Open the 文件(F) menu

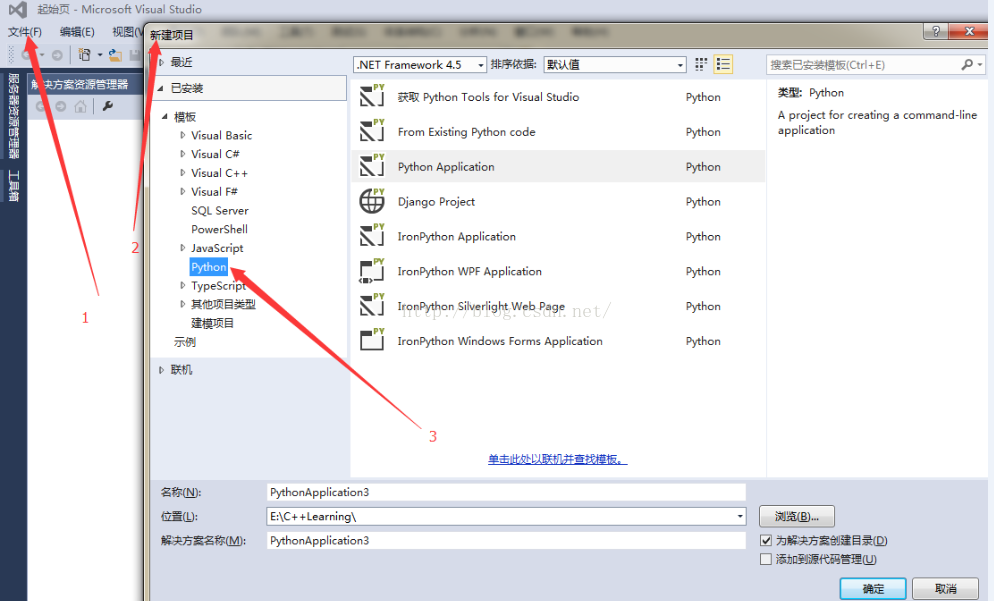[25, 32]
